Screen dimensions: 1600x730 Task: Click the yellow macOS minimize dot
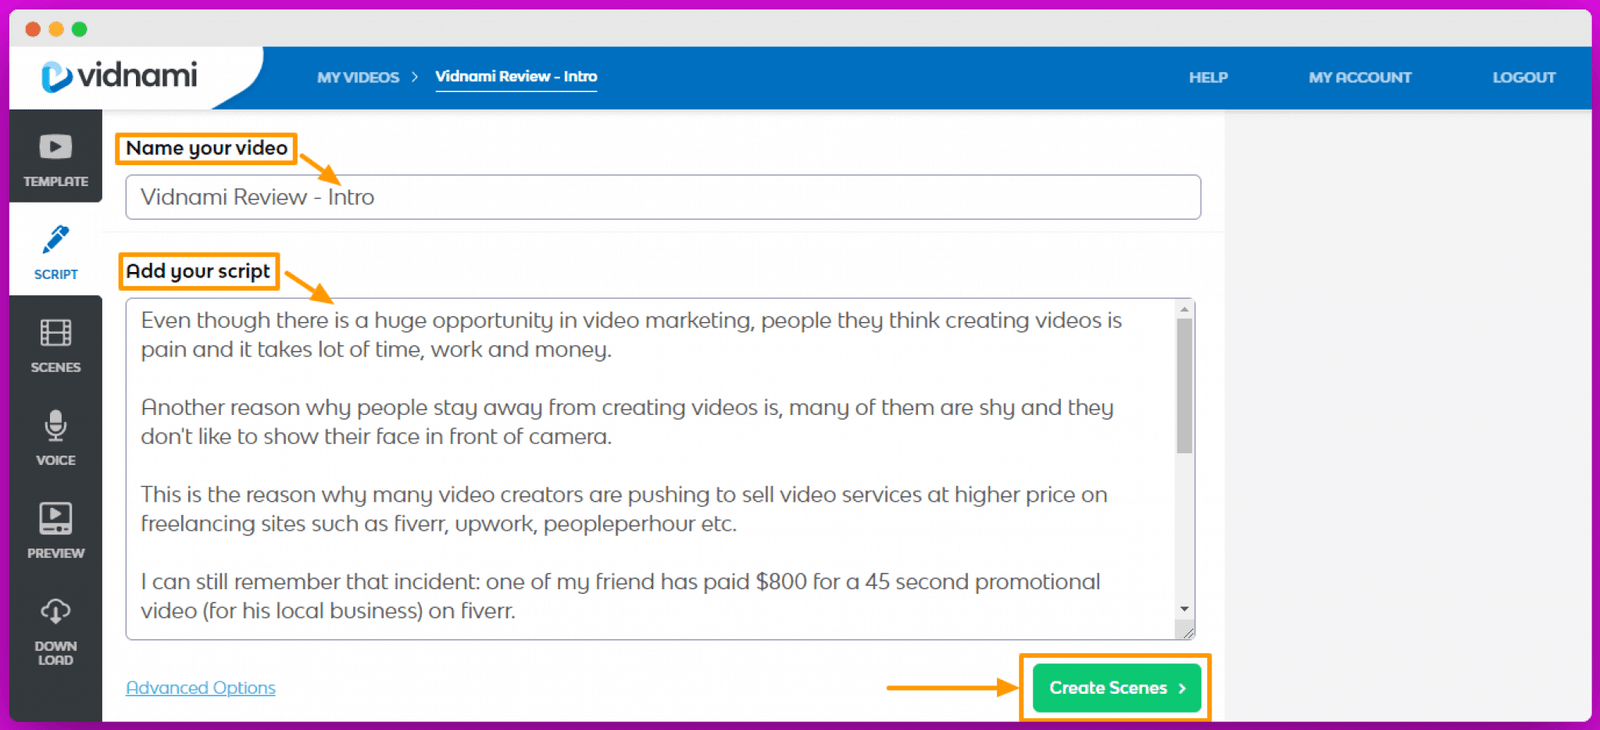(56, 29)
